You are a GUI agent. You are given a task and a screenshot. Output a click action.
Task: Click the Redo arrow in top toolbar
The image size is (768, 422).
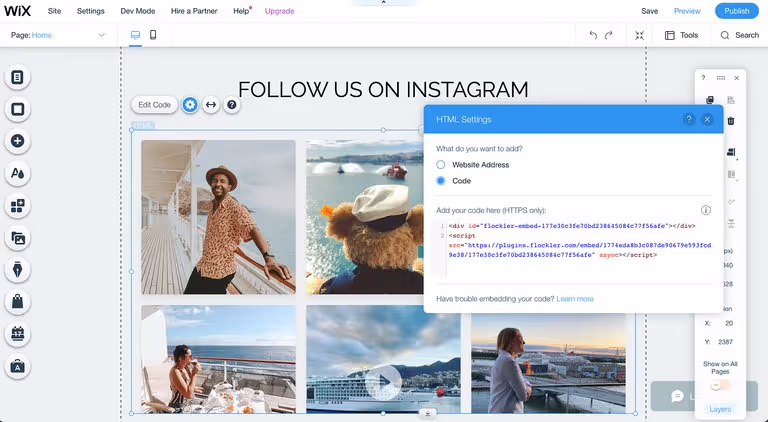point(609,35)
